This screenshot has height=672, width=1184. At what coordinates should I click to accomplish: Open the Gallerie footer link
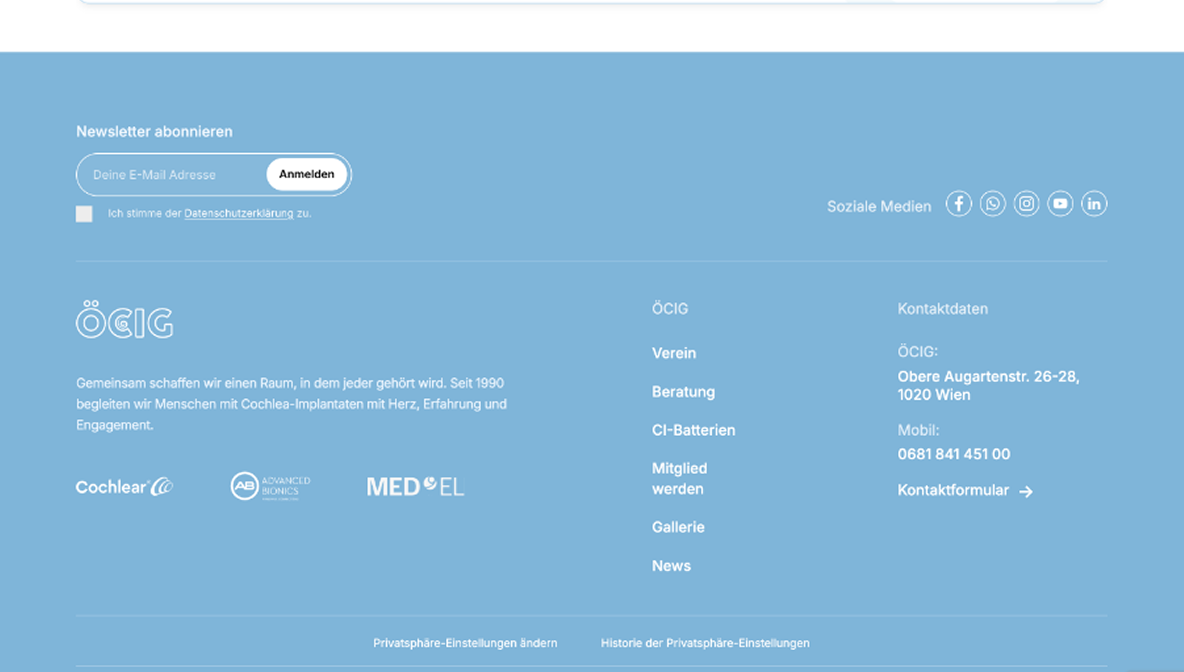pos(678,528)
